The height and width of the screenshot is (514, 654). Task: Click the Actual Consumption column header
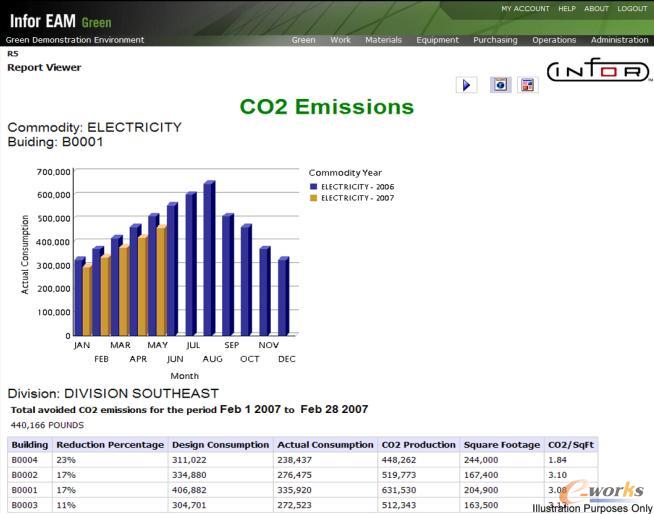(x=325, y=445)
